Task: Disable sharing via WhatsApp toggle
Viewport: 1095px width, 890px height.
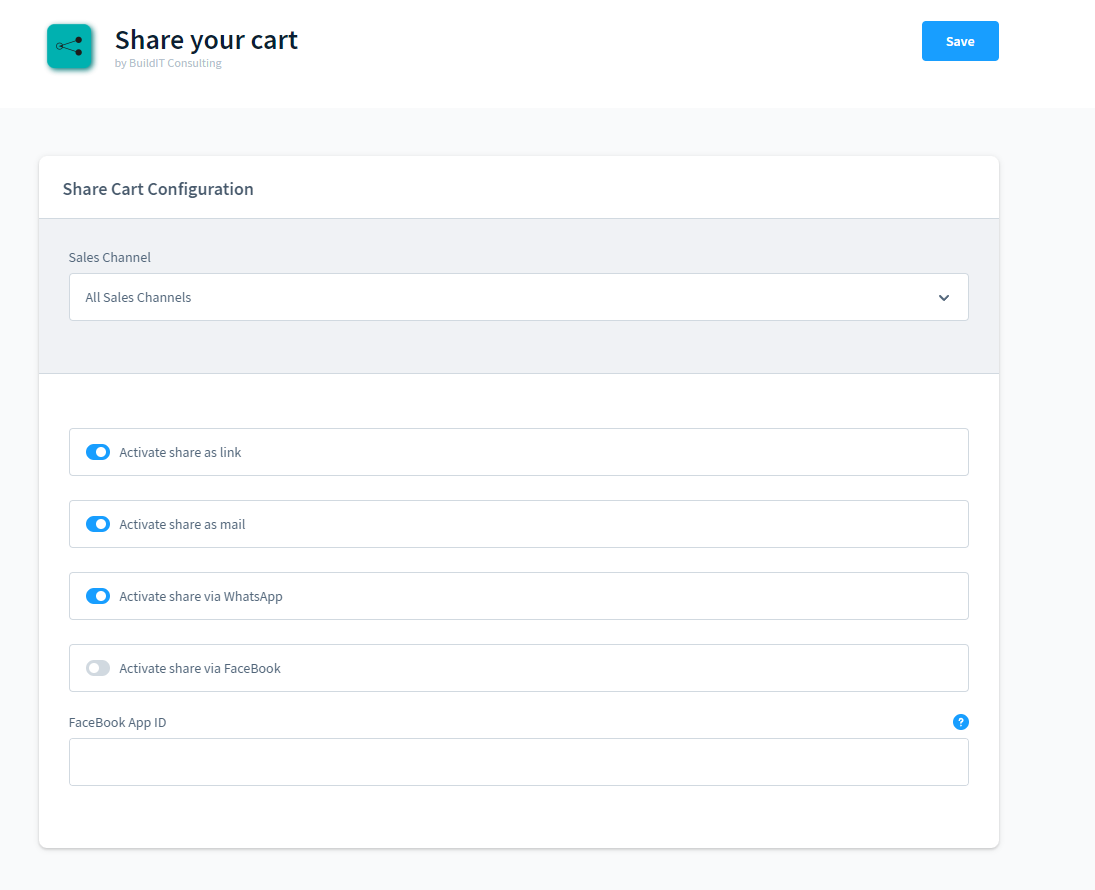Action: [x=98, y=596]
